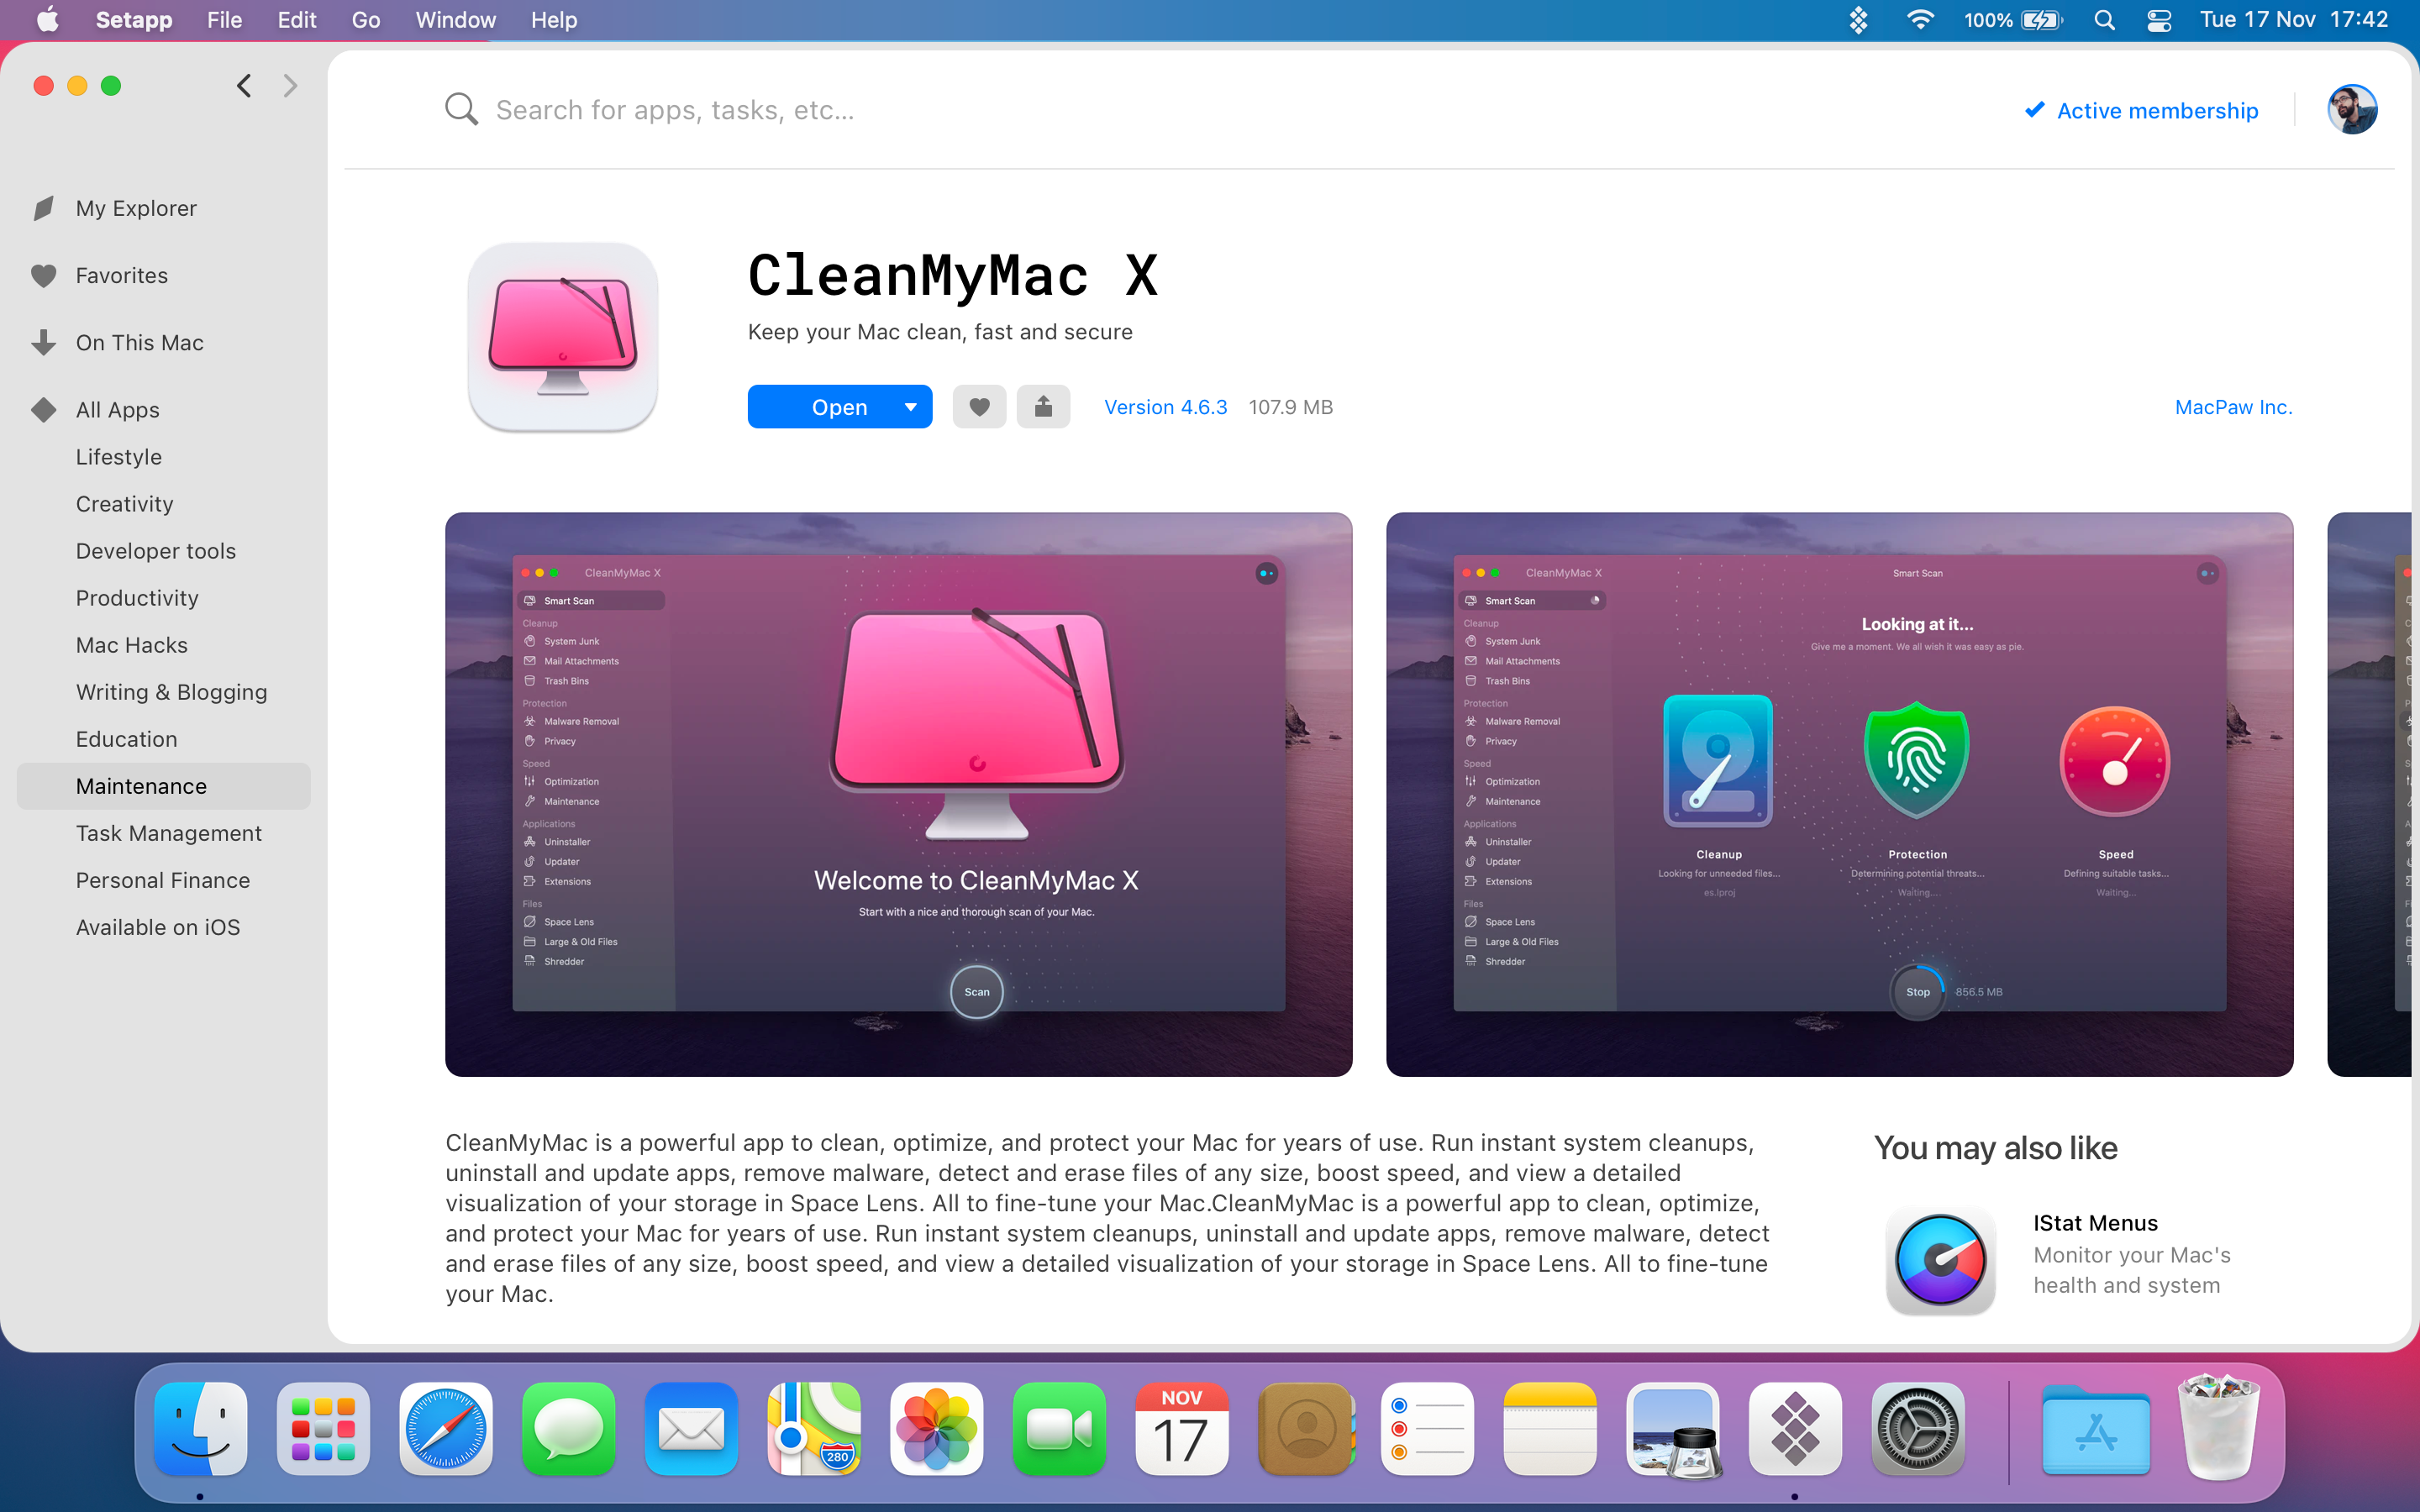Image resolution: width=2420 pixels, height=1512 pixels.
Task: Go forward with the right chevron arrow
Action: tap(290, 86)
